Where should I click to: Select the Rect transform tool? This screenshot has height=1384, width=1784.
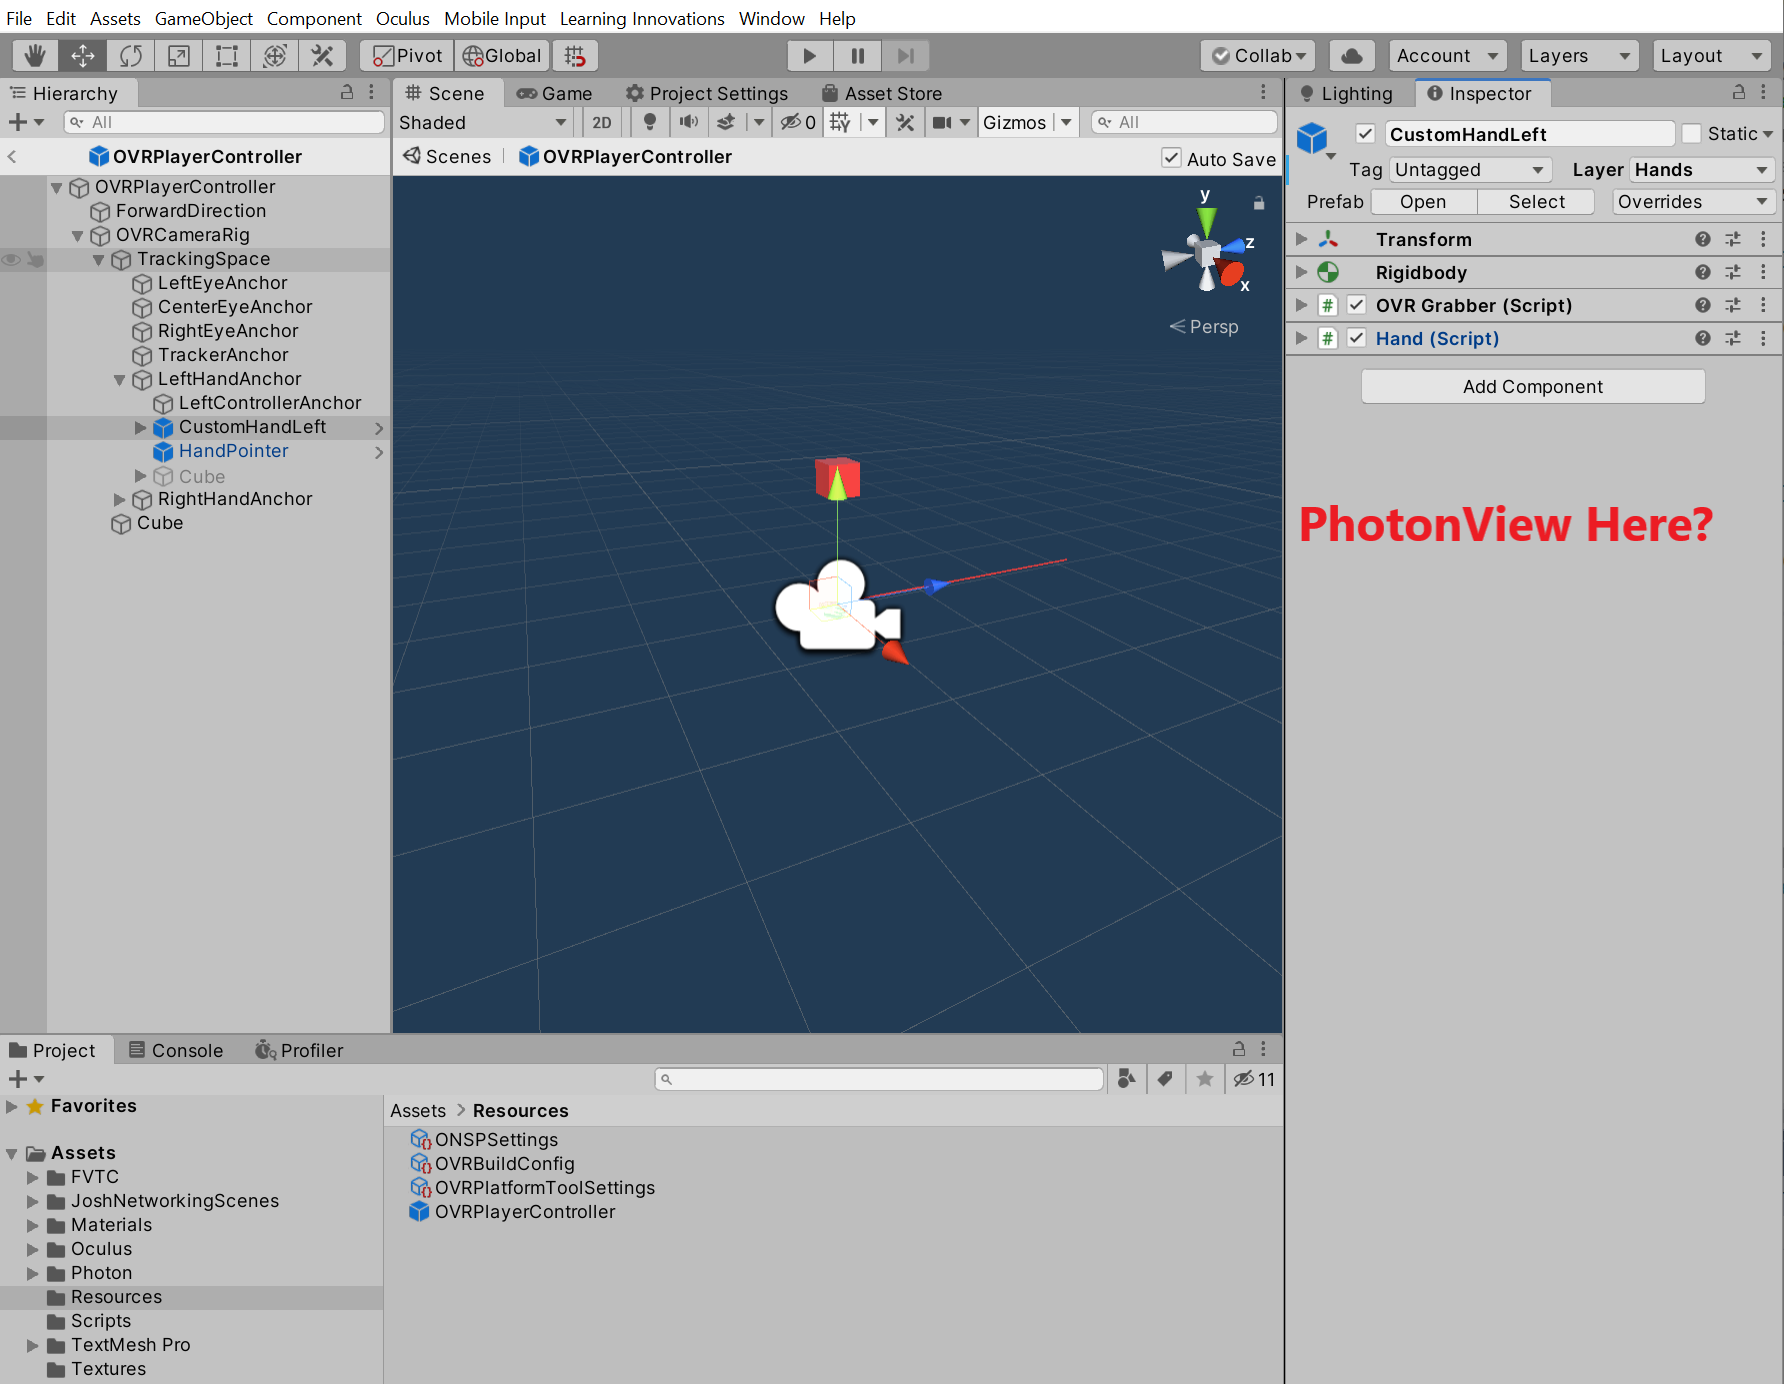[227, 56]
